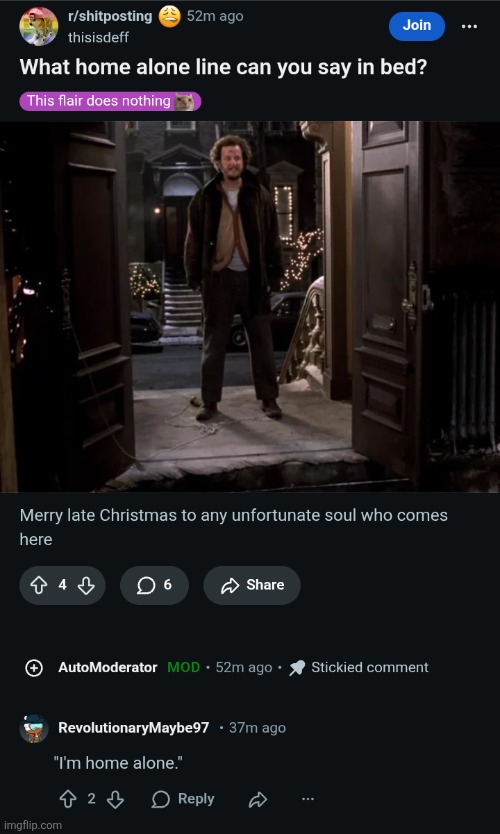Visit user thisisdeff's profile
The width and height of the screenshot is (500, 834).
point(98,38)
